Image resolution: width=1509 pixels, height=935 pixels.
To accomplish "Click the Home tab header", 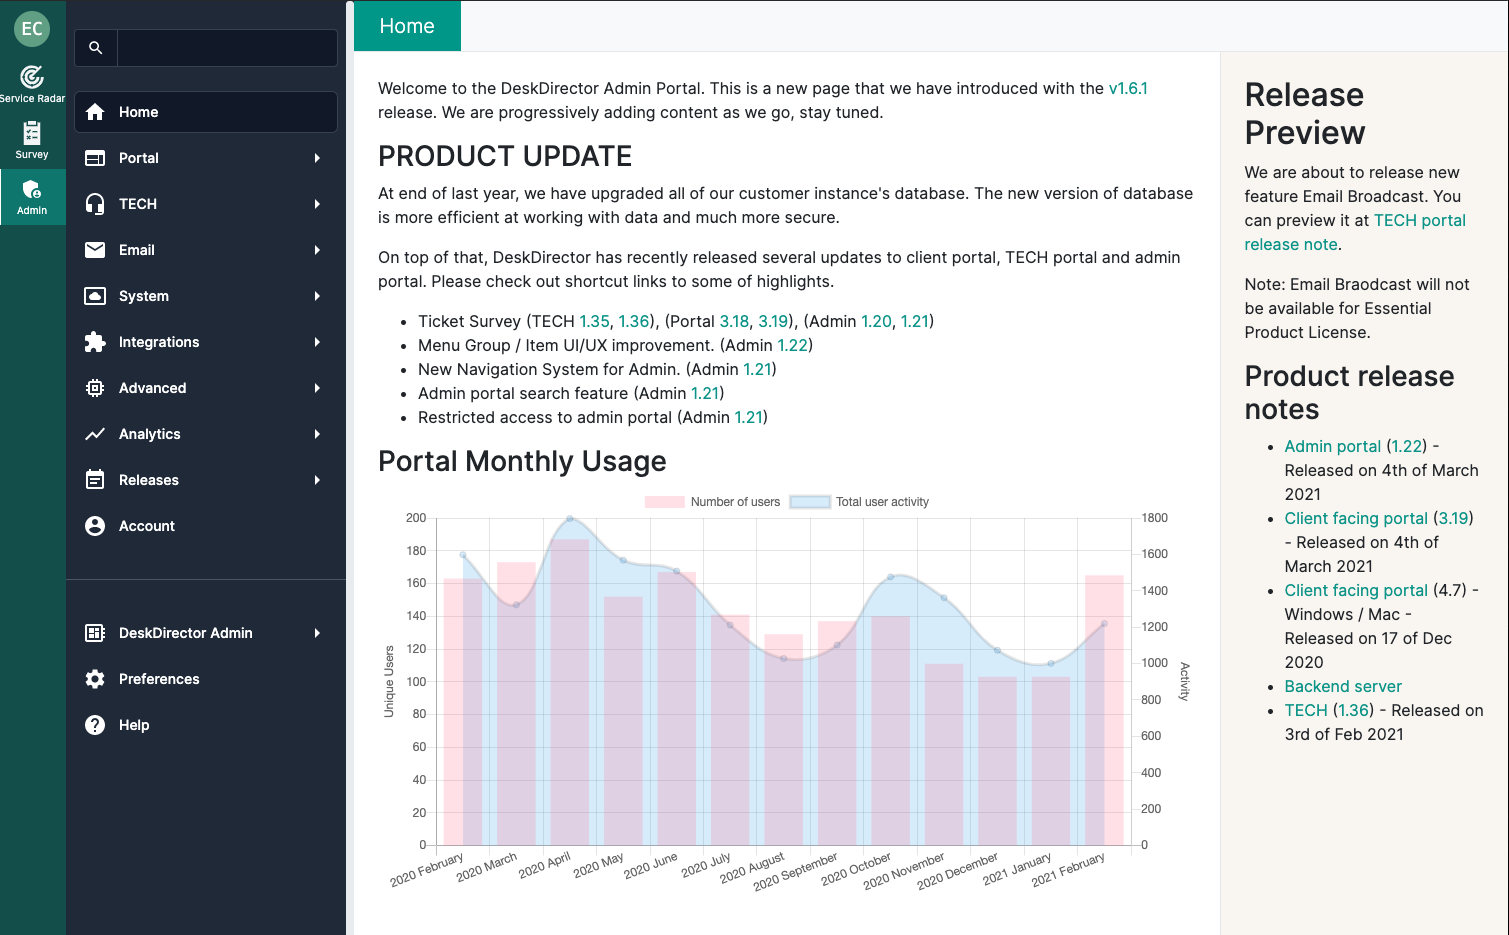I will pos(407,26).
